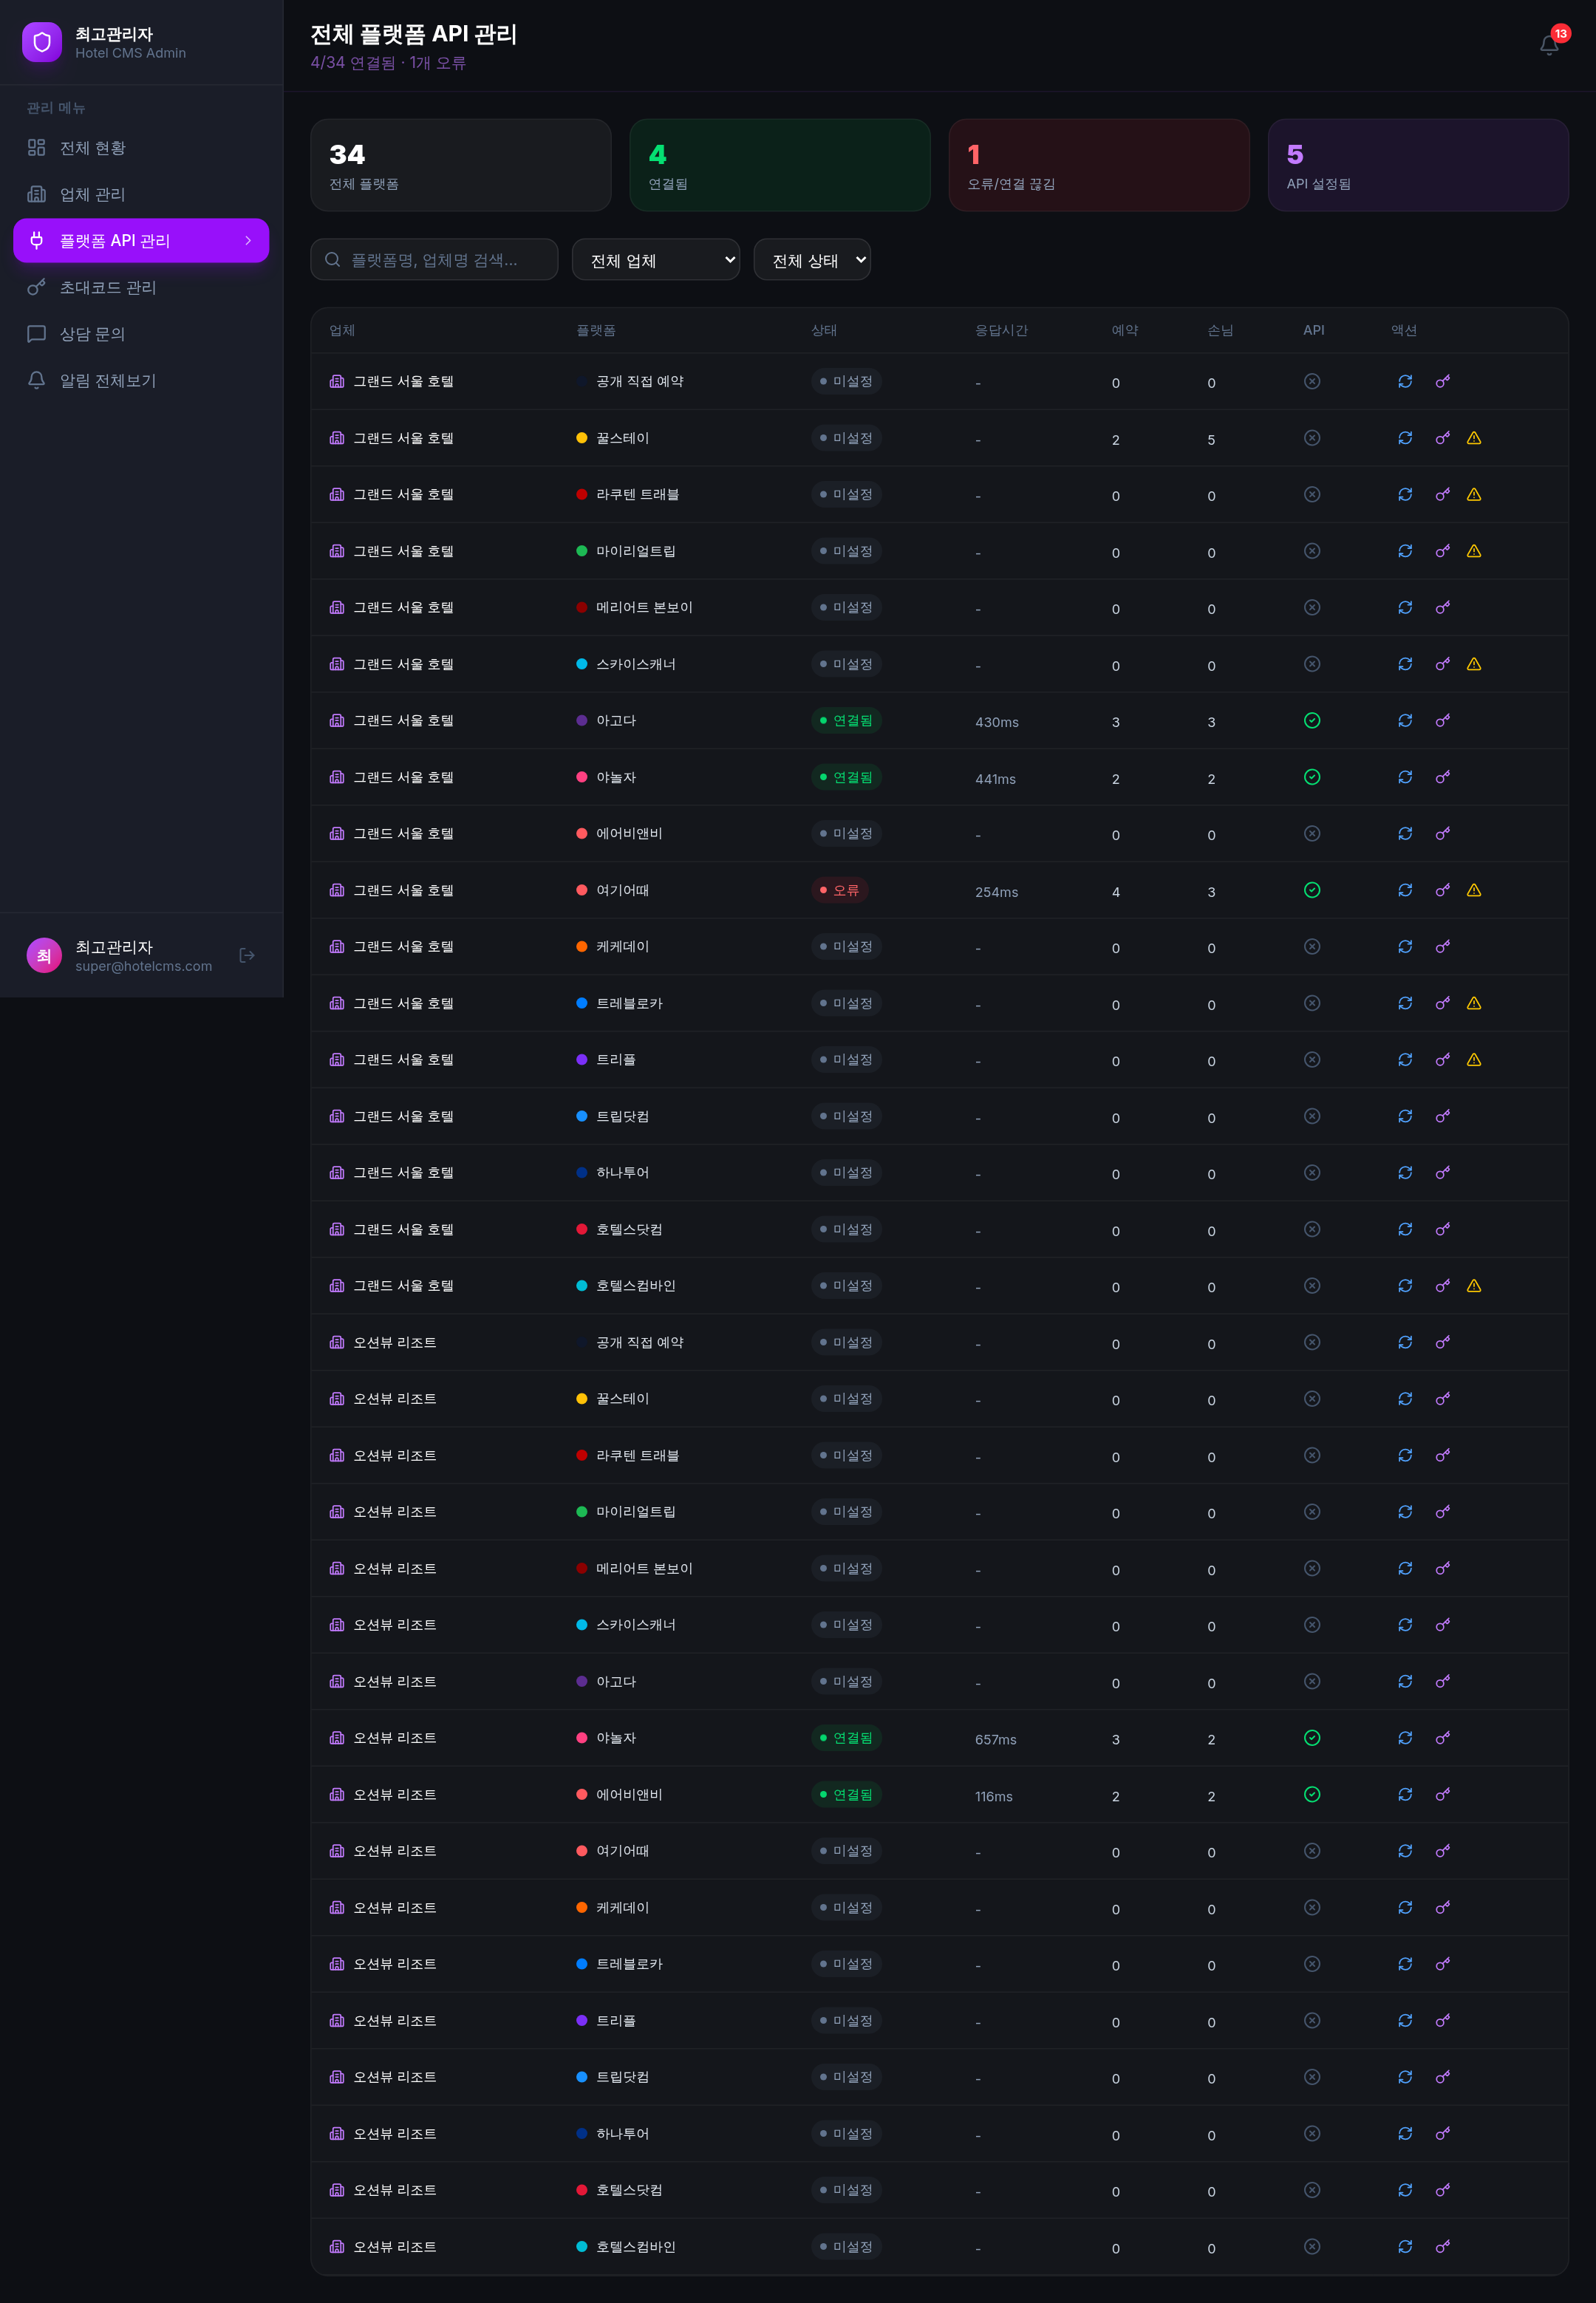This screenshot has width=1596, height=2303.
Task: Click the 플랫폼명, 업체명 검색 input field
Action: 434,260
